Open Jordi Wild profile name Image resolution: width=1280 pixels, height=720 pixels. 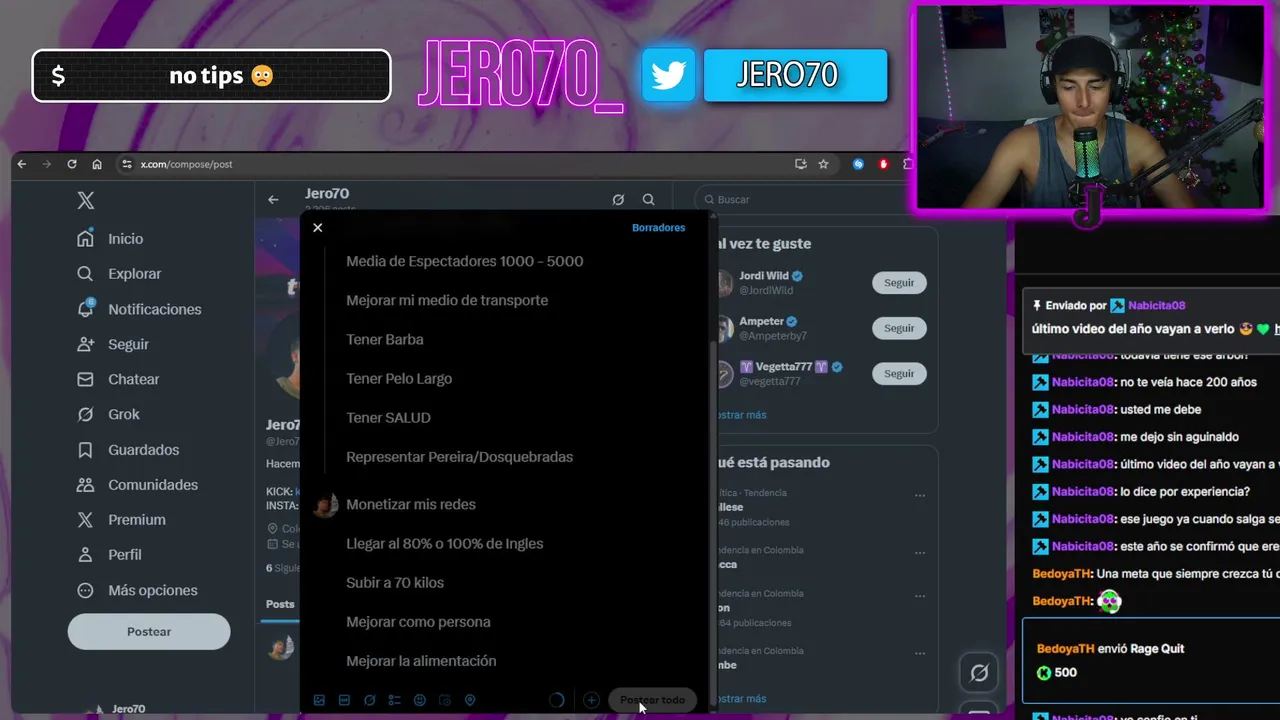764,276
